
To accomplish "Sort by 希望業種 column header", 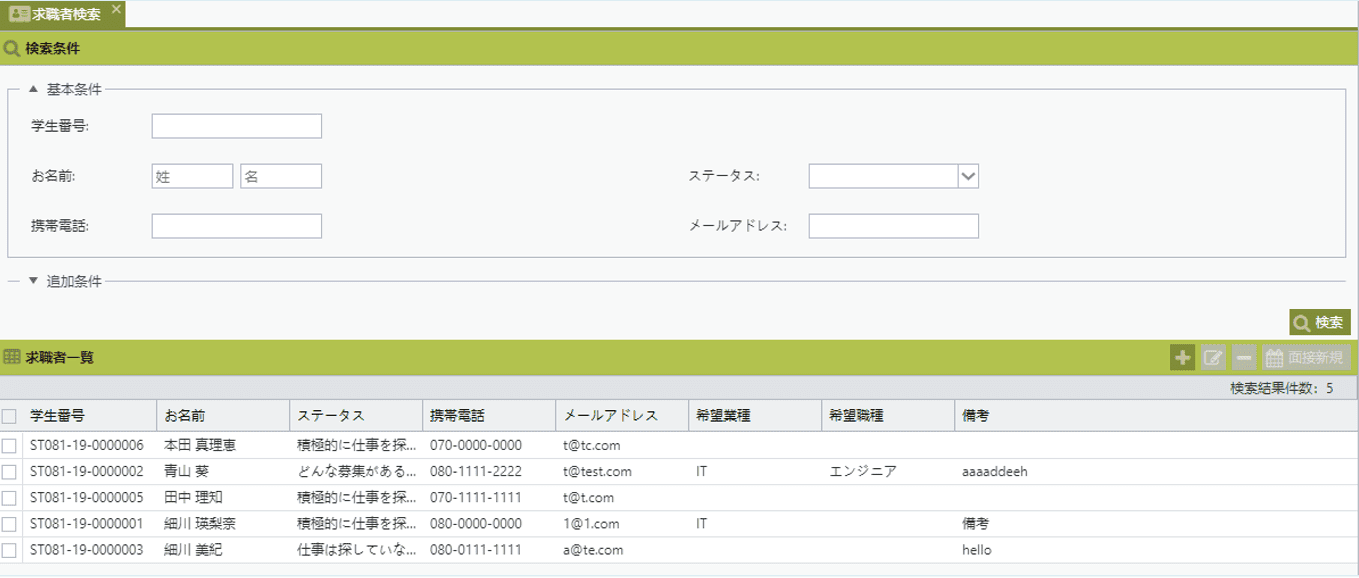I will click(755, 416).
